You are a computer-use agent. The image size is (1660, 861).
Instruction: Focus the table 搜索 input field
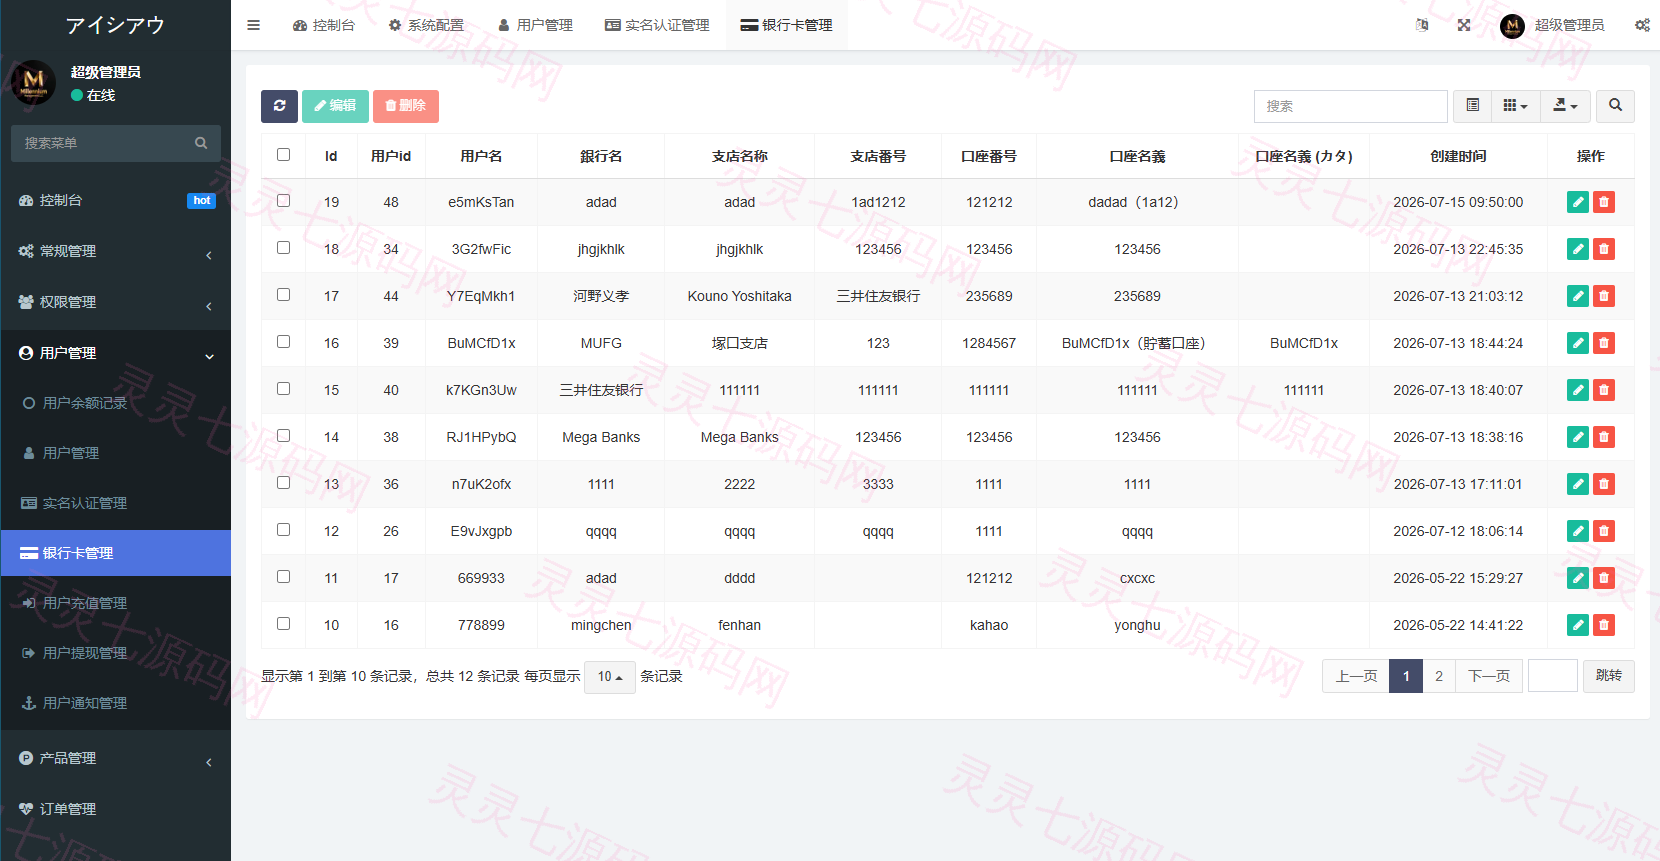(1350, 106)
